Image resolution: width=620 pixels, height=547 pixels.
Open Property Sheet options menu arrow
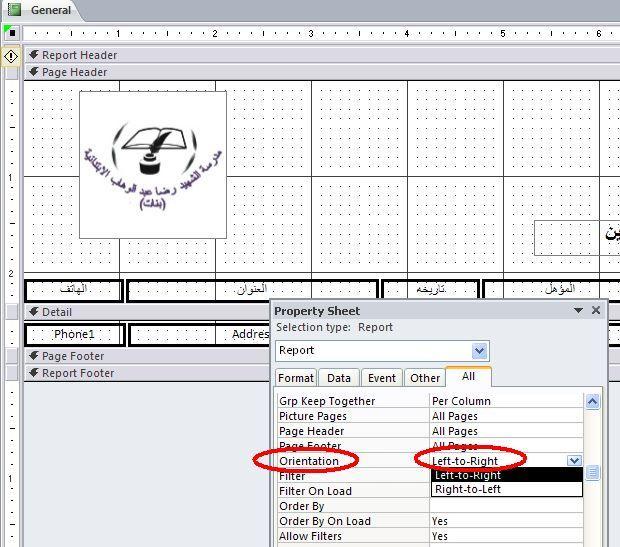tap(578, 310)
